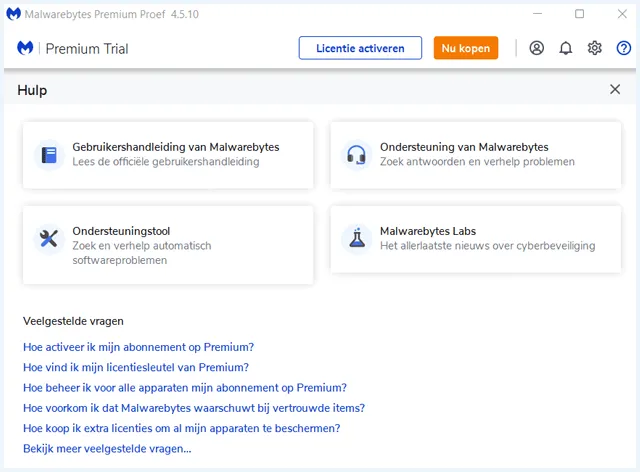The image size is (640, 472).
Task: Click the Premium Trial label
Action: point(87,49)
